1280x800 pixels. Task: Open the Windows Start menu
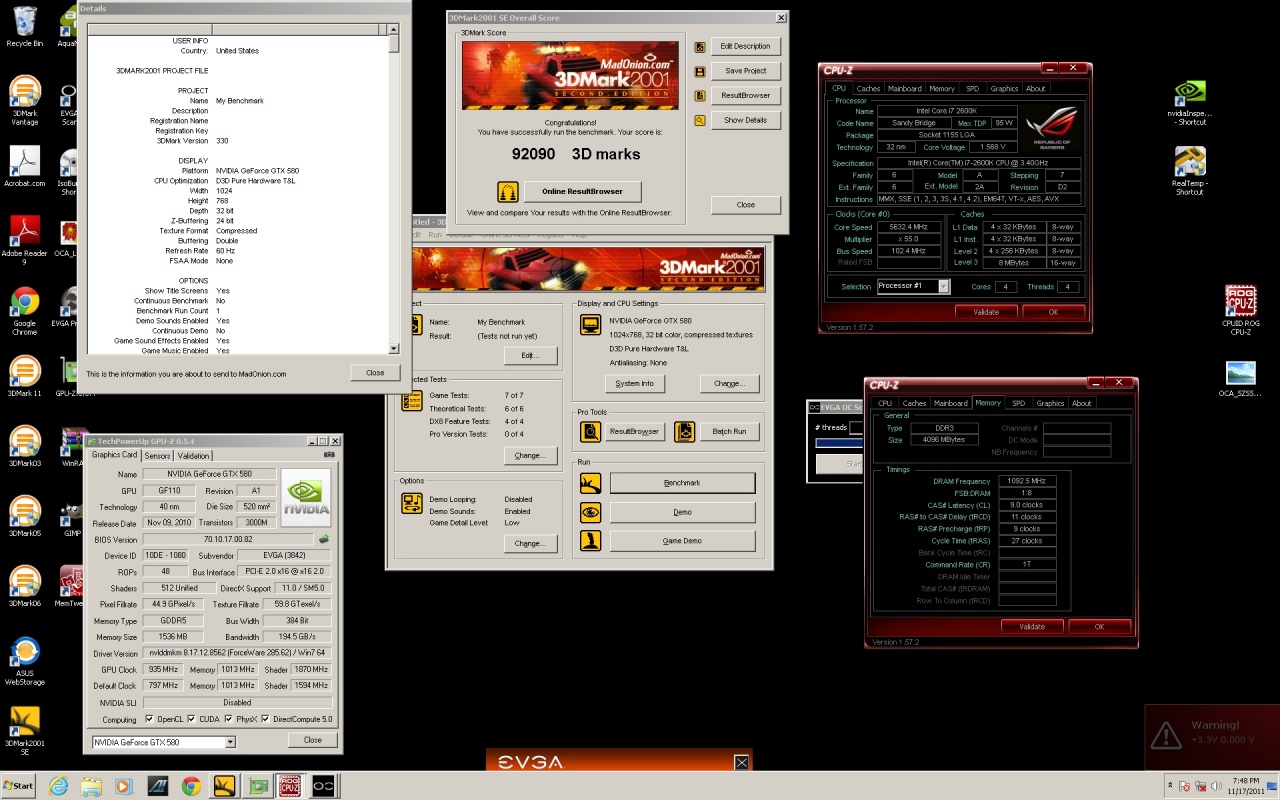pyautogui.click(x=18, y=786)
